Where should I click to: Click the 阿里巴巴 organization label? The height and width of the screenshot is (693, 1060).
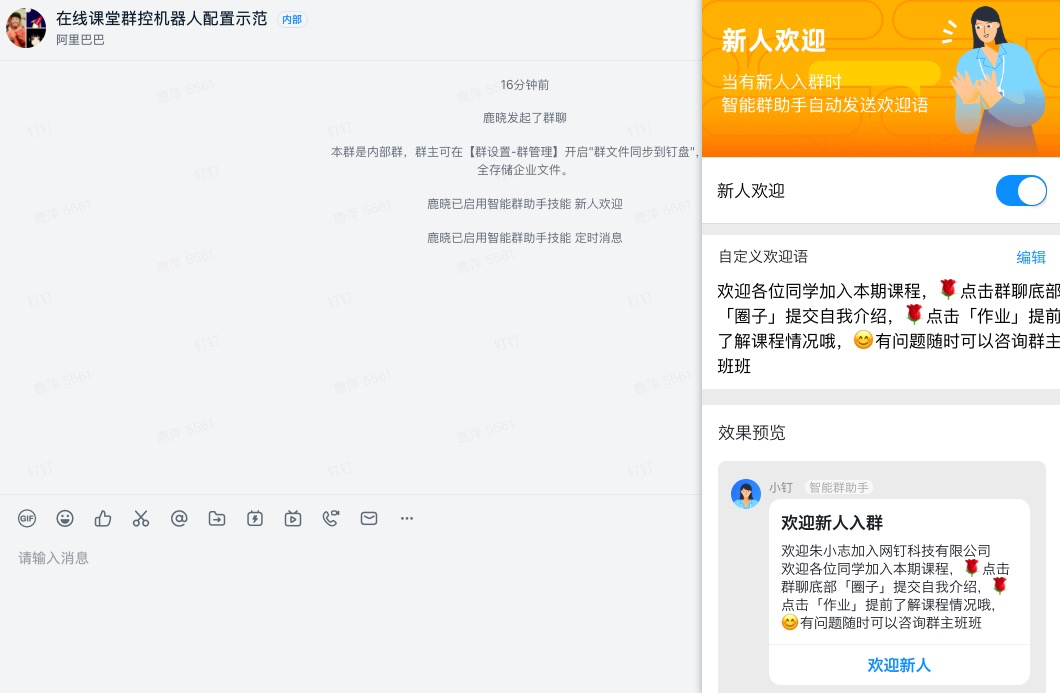(80, 40)
